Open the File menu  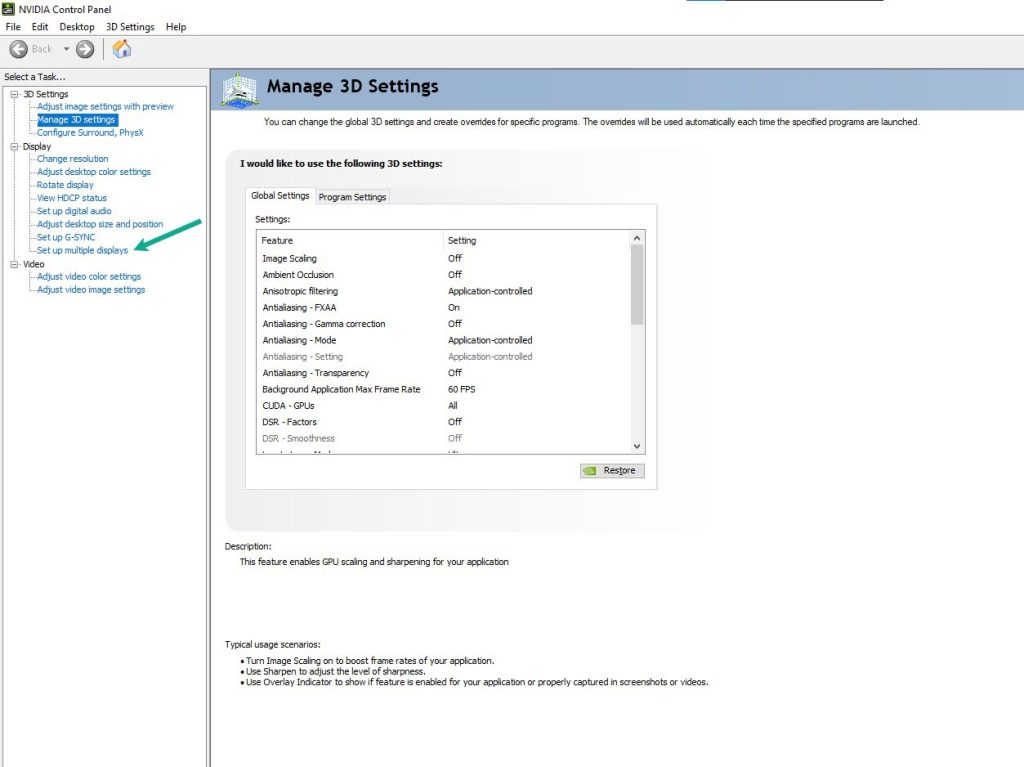[13, 27]
